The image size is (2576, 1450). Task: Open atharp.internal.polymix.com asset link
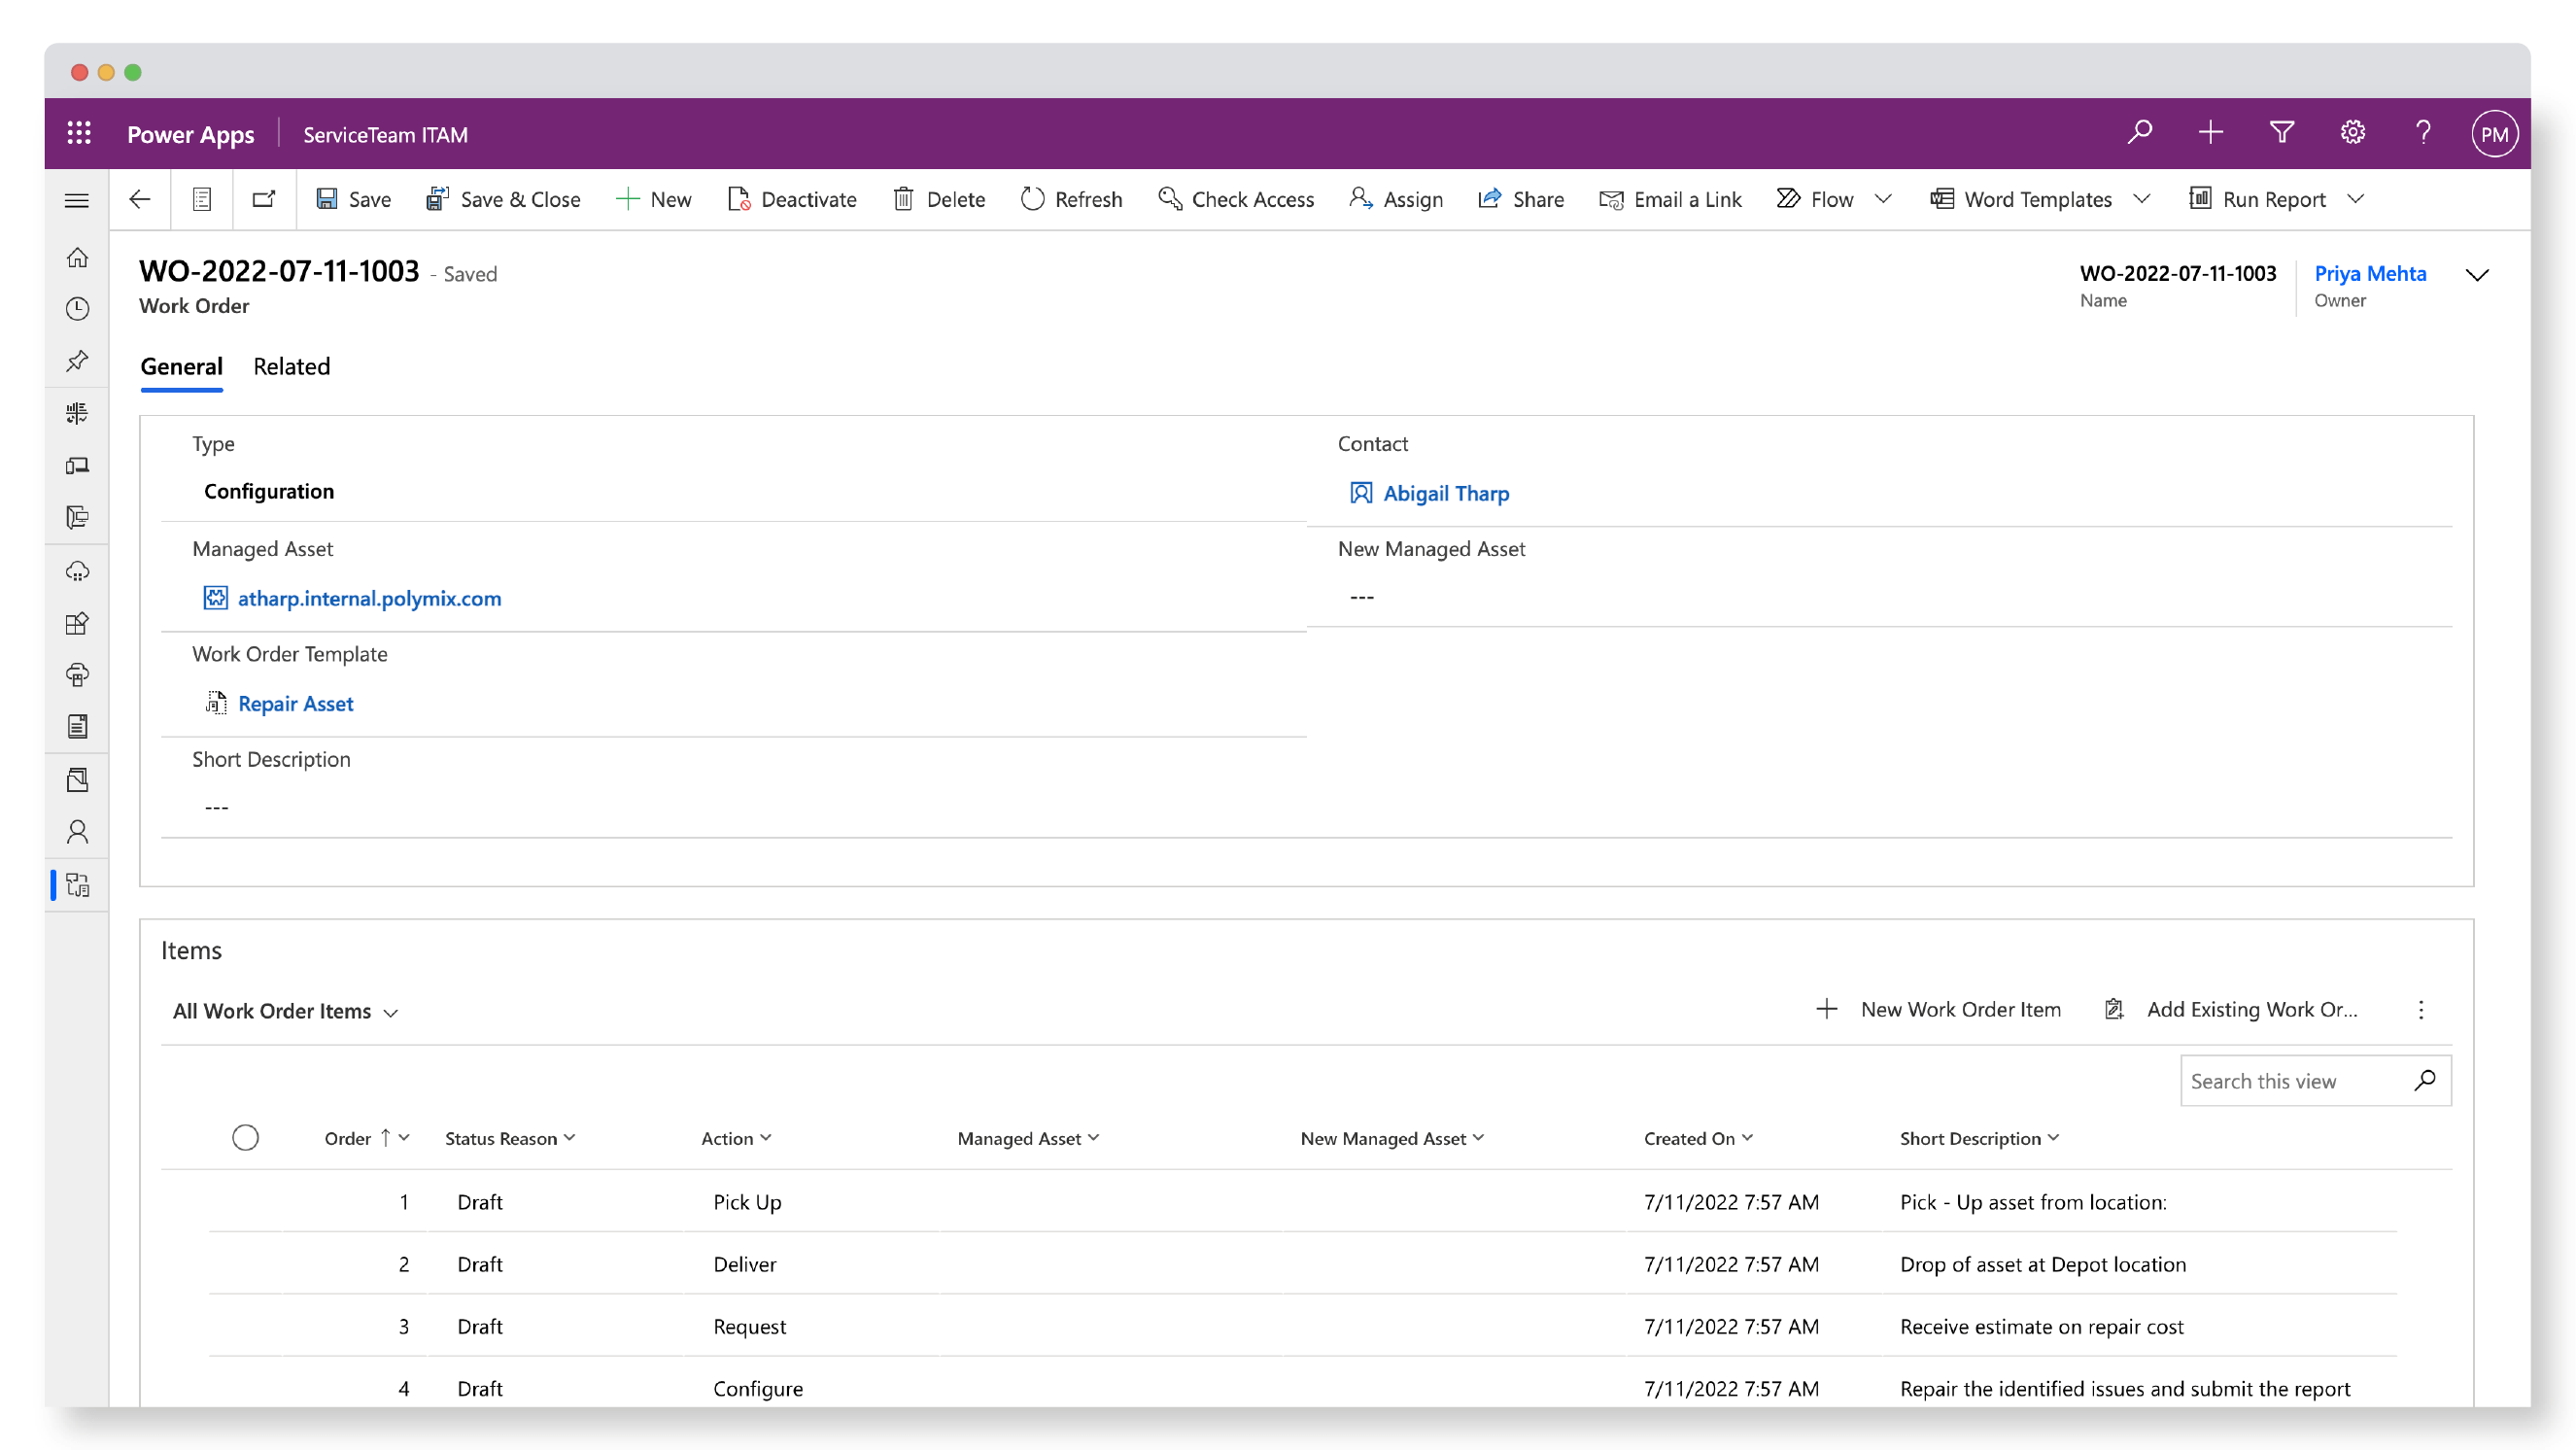369,598
